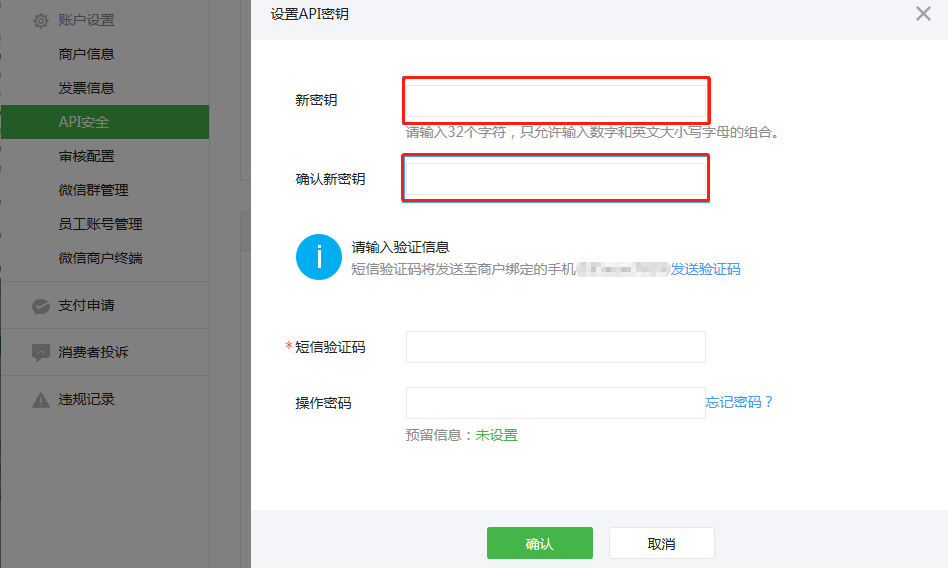Navigate to 微信群管理

pyautogui.click(x=93, y=190)
